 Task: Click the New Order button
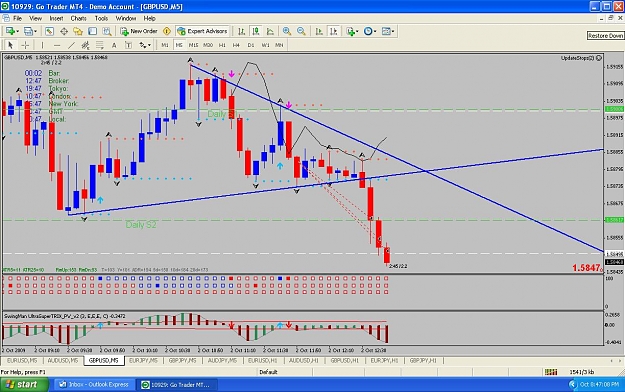[139, 31]
